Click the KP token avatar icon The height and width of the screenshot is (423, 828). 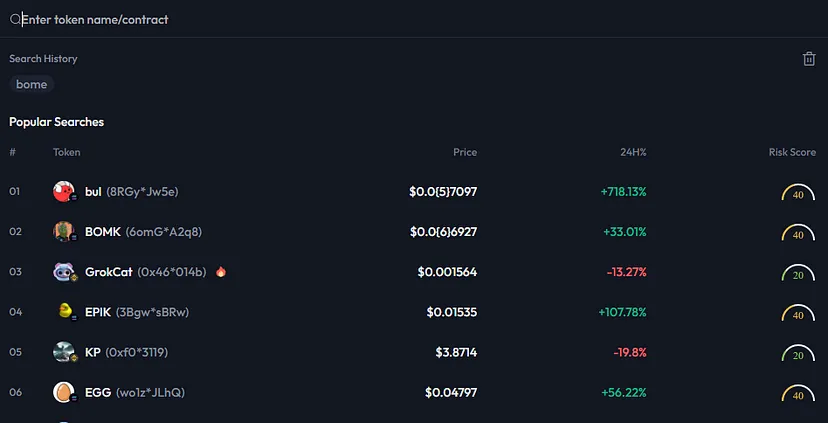click(x=64, y=352)
